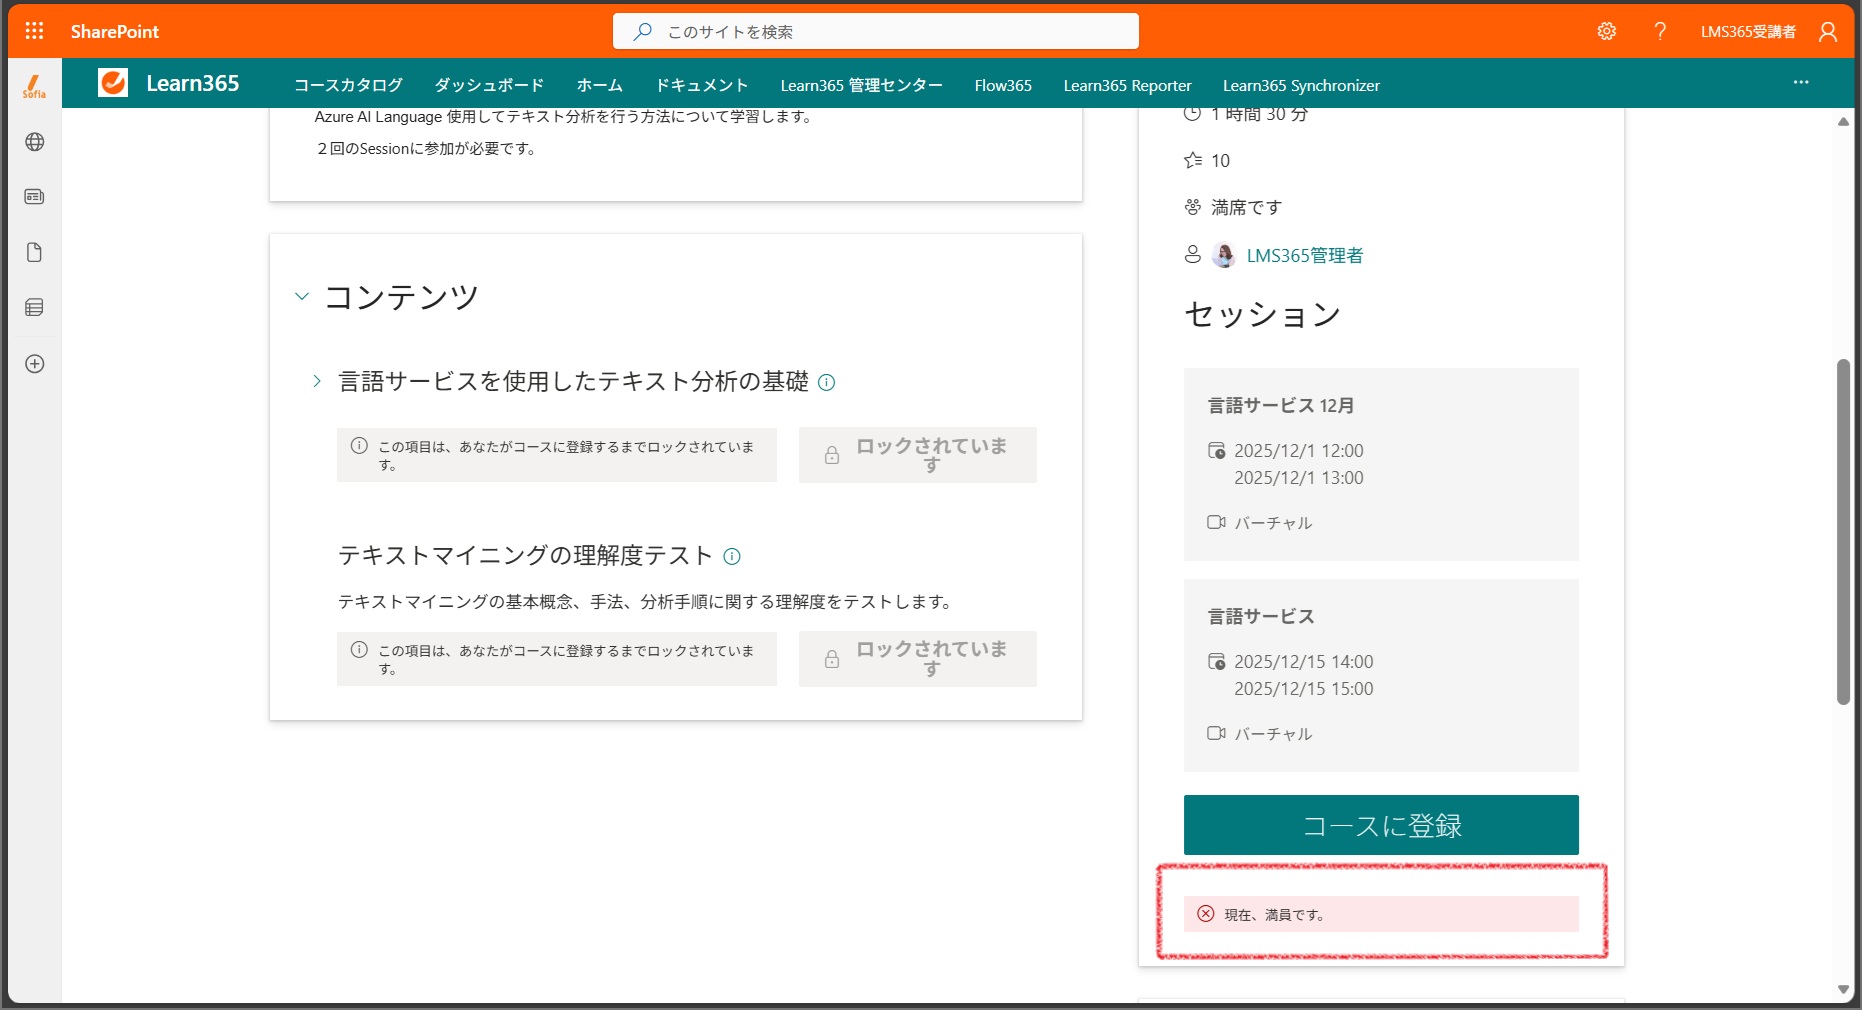
Task: Click ロックされています button under 言語サービス item
Action: pyautogui.click(x=917, y=455)
